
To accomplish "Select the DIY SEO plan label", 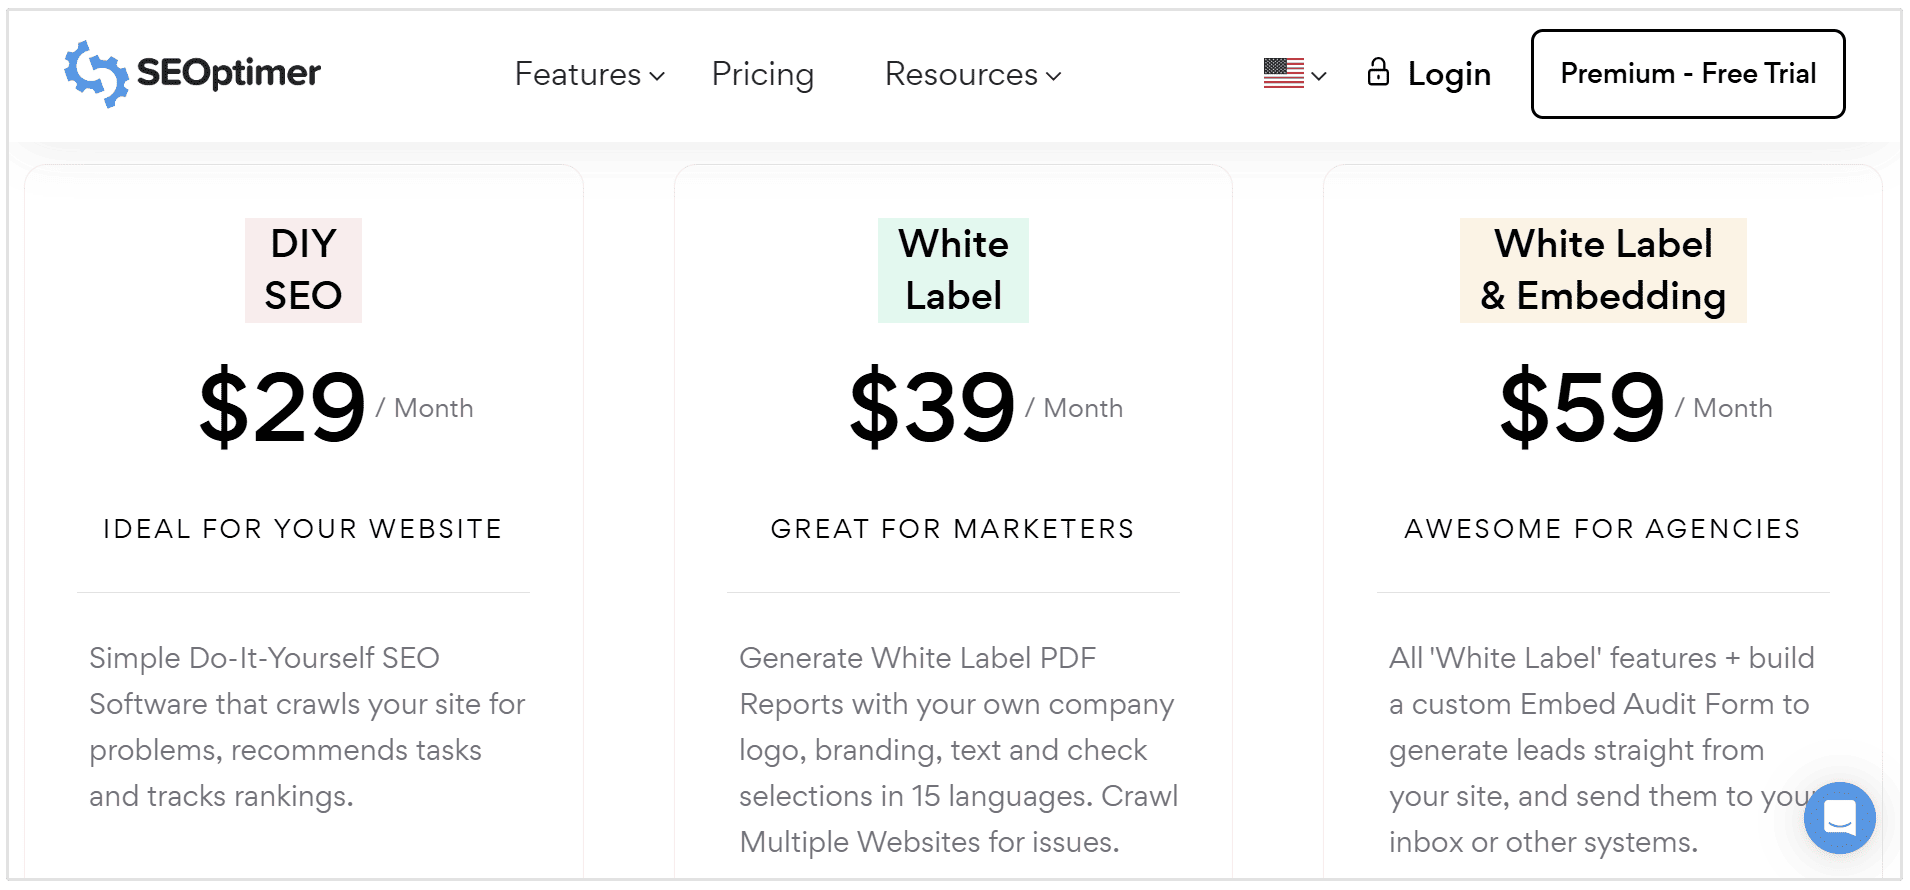I will tap(303, 269).
